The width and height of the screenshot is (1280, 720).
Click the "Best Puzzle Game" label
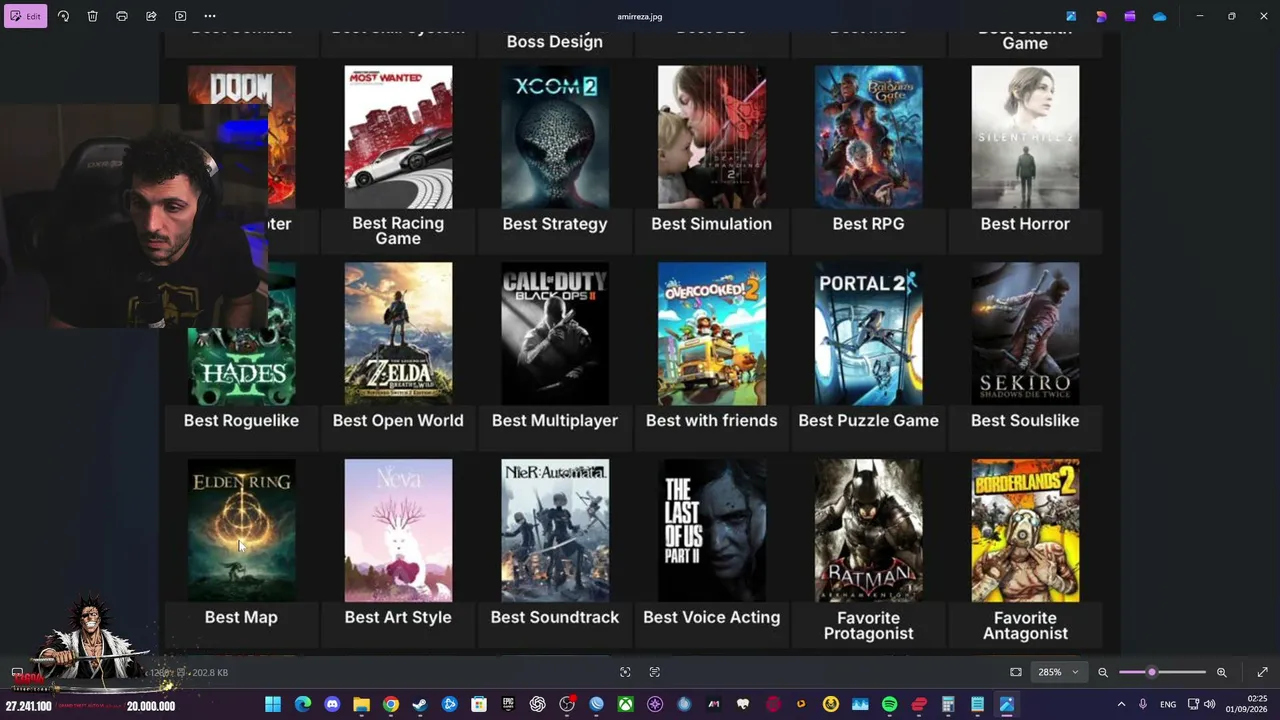(x=868, y=420)
